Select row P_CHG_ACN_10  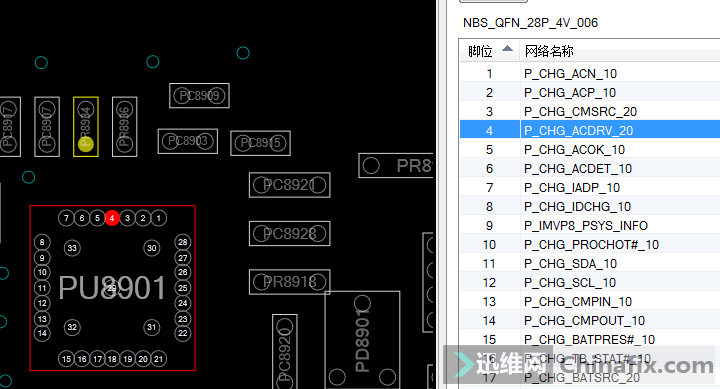click(x=590, y=73)
